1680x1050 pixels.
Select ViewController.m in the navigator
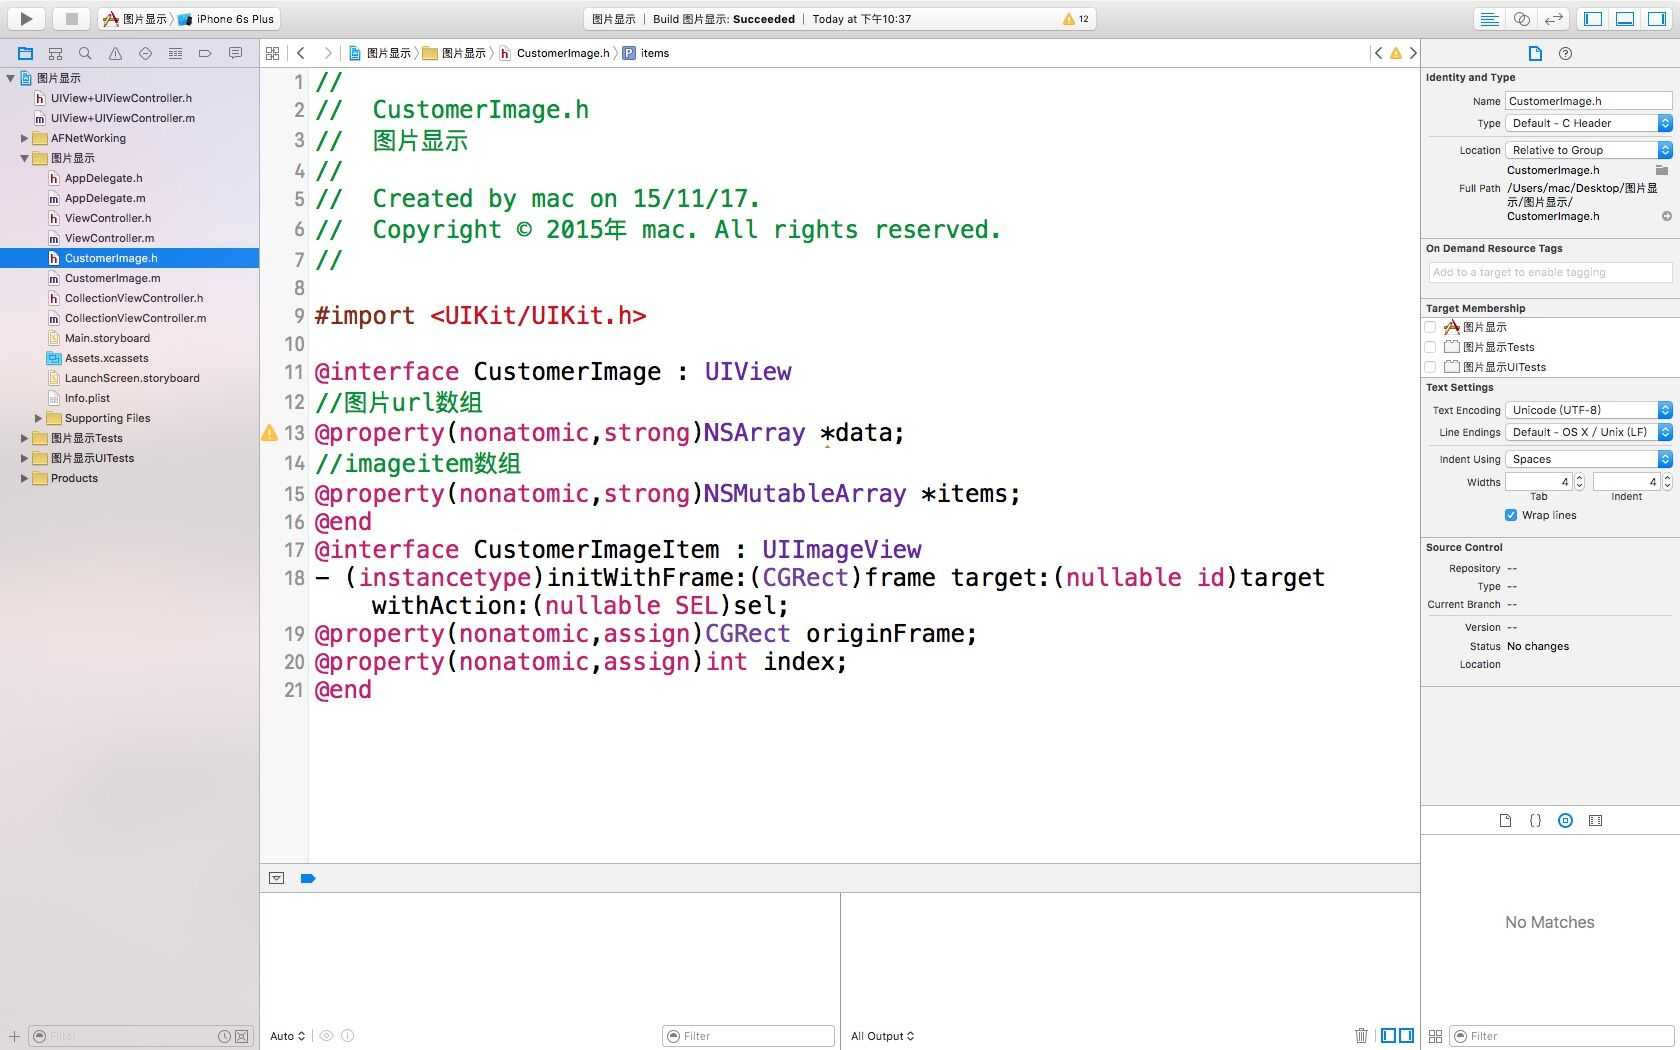[109, 238]
